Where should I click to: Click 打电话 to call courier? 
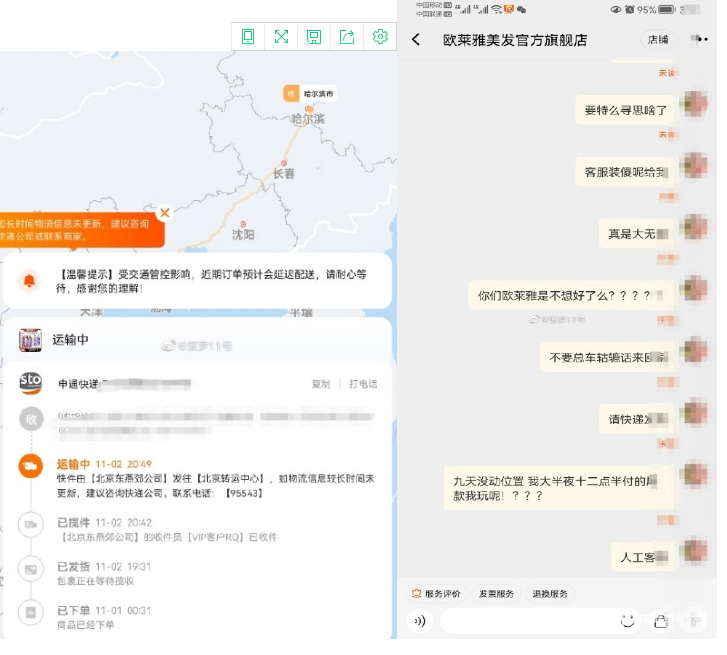tap(363, 384)
